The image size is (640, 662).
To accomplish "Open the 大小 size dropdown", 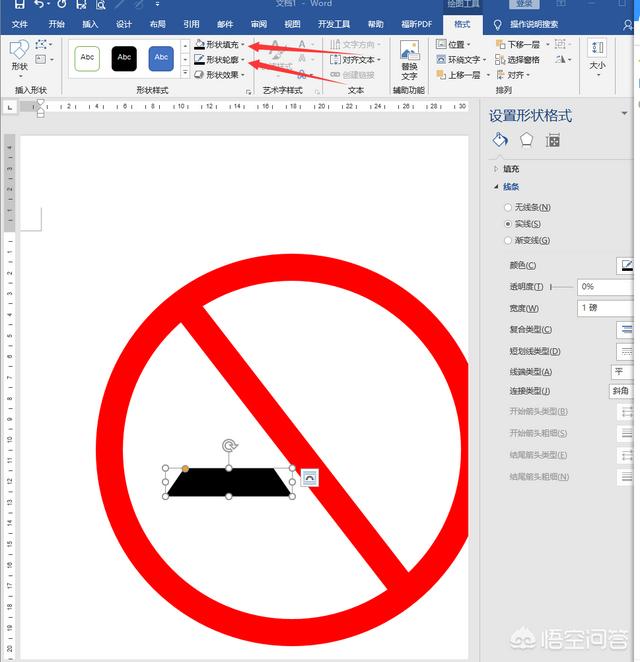I will pos(597,58).
